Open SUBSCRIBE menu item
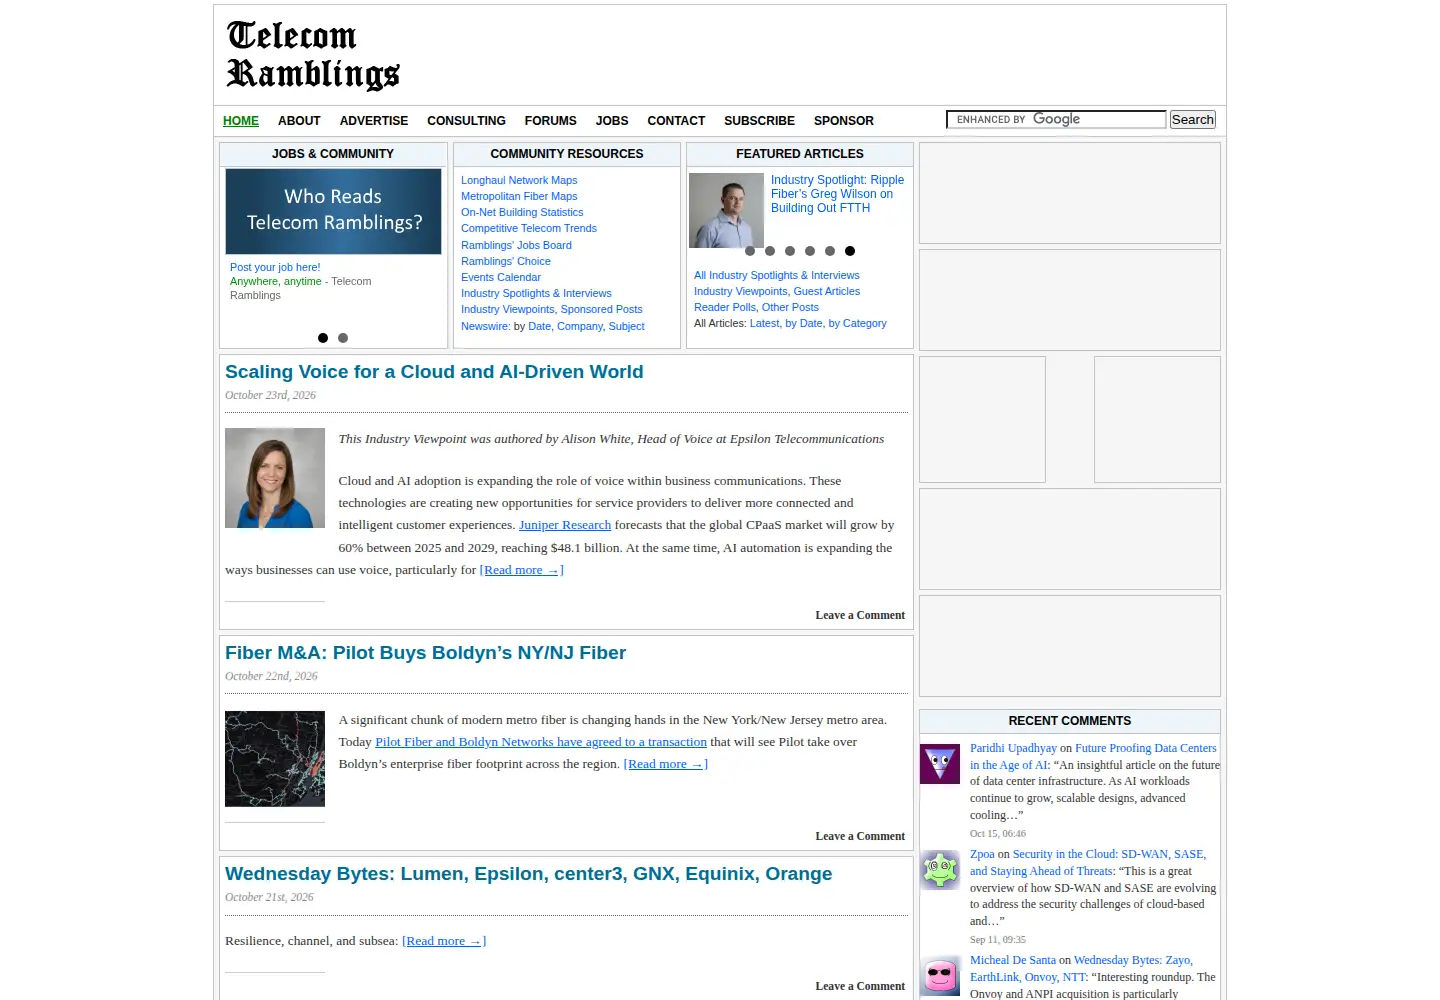 [759, 121]
